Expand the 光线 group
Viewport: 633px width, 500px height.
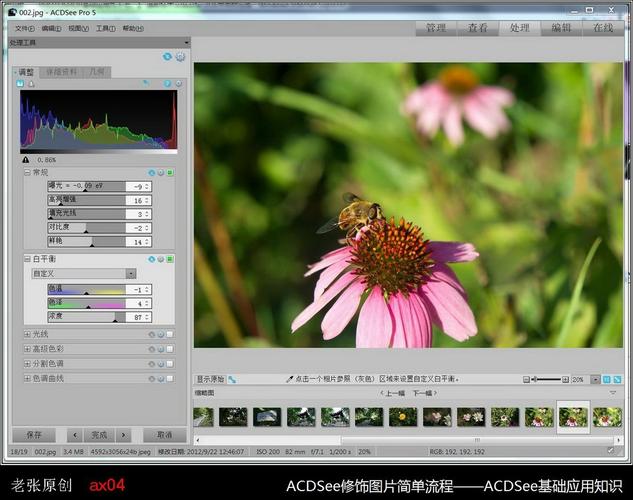(27, 334)
